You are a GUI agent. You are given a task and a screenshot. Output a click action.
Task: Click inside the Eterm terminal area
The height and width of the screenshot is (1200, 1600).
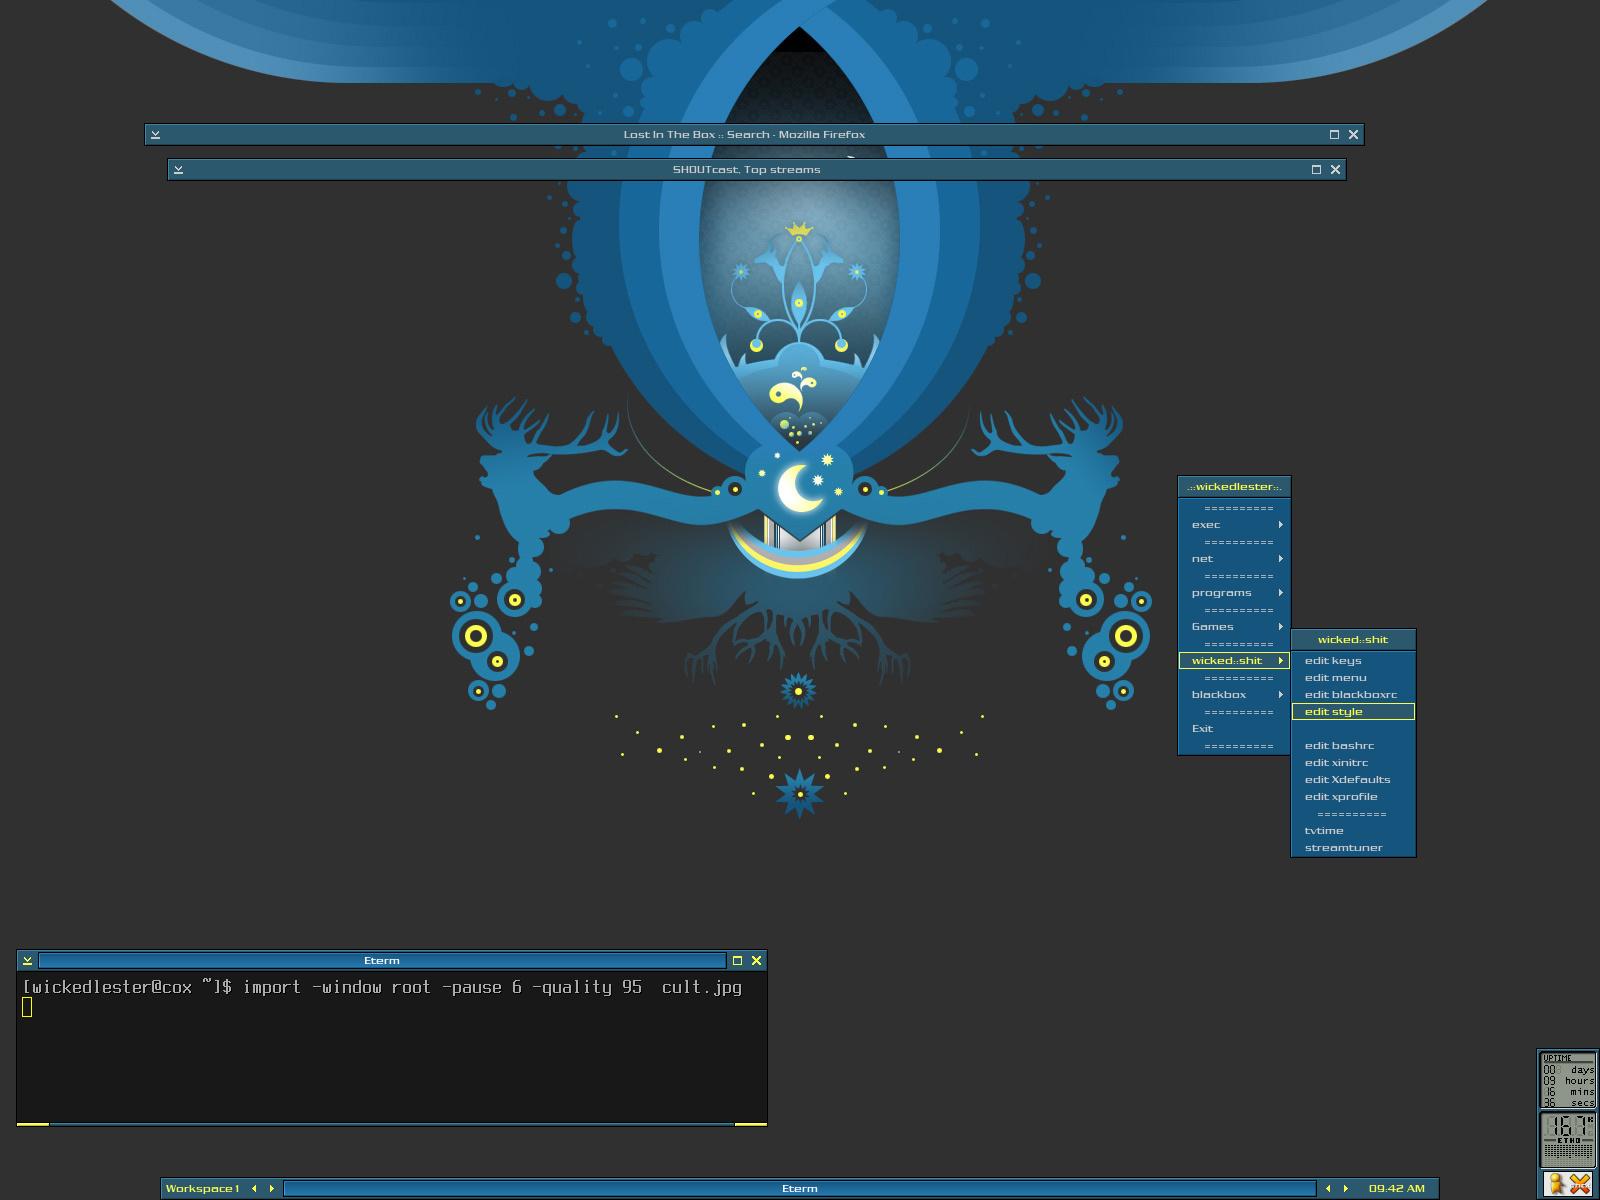point(392,1047)
